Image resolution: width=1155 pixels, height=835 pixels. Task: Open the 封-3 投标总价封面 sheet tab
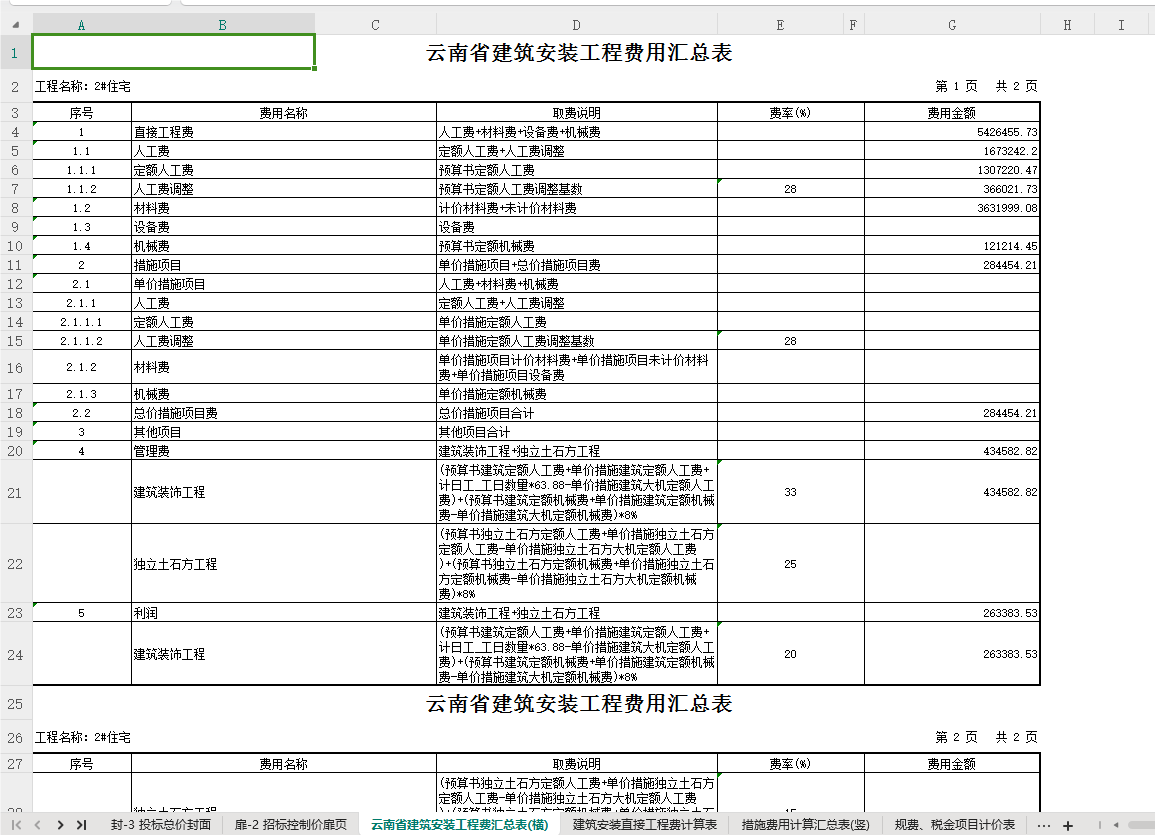pos(161,825)
